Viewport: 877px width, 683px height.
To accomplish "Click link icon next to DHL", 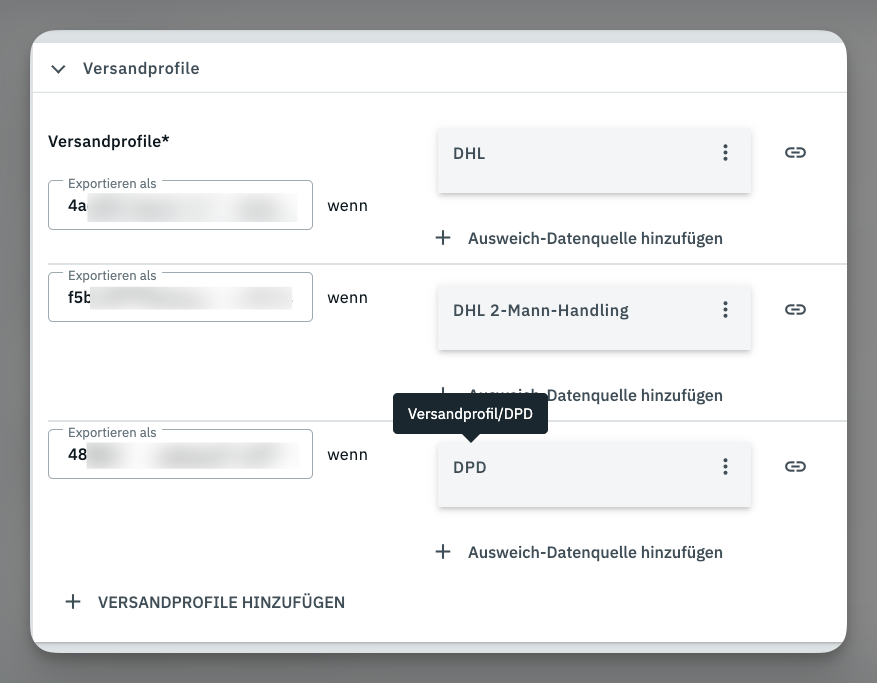I will coord(795,153).
